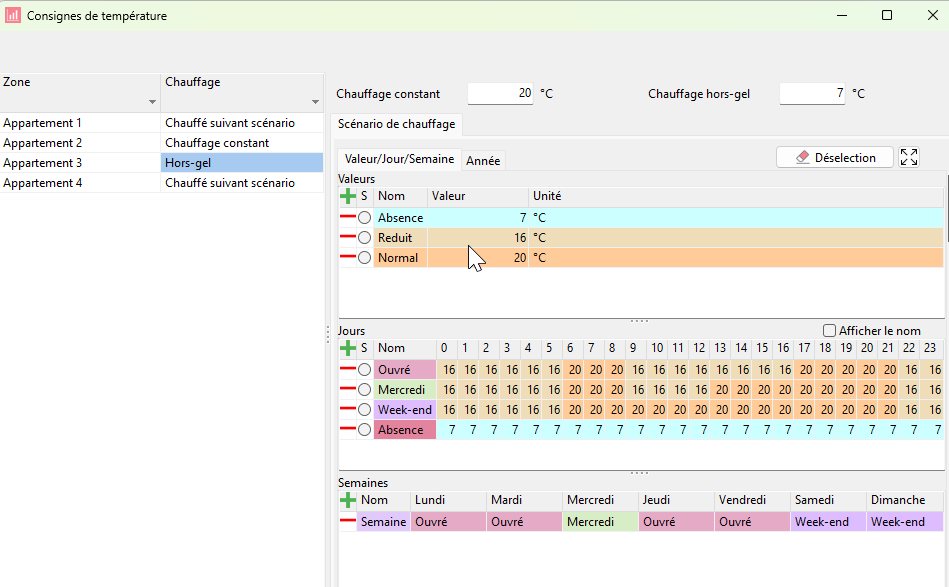Open the Scénario de chauffage tab
Screen dimensions: 949x587
(396, 124)
